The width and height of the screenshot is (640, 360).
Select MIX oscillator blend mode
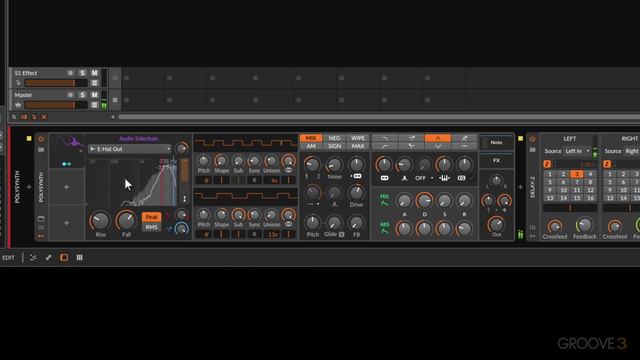[x=311, y=138]
